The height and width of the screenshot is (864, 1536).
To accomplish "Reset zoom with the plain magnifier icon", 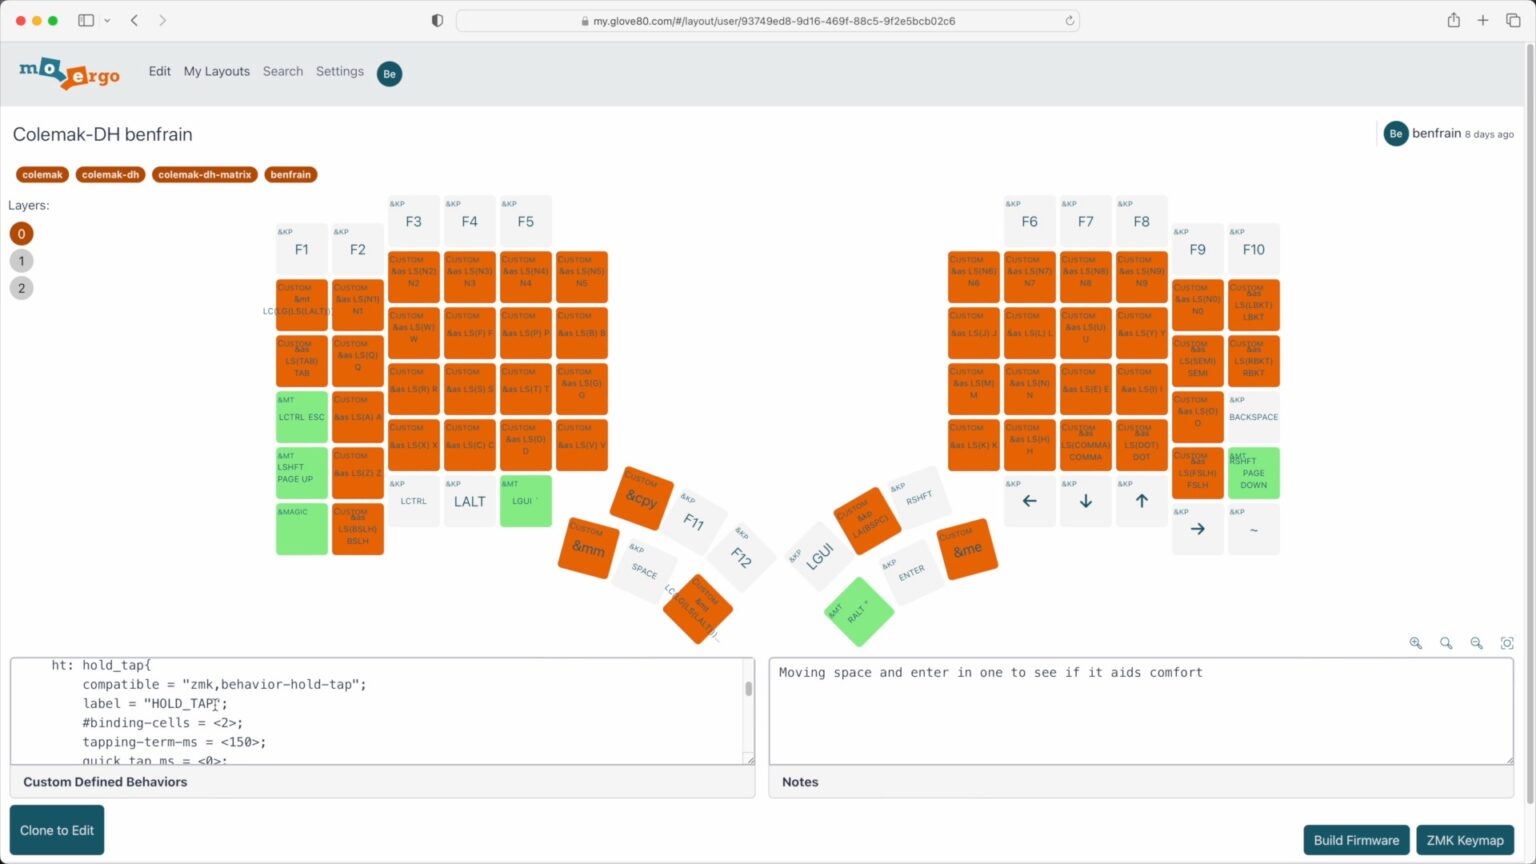I will pos(1446,643).
